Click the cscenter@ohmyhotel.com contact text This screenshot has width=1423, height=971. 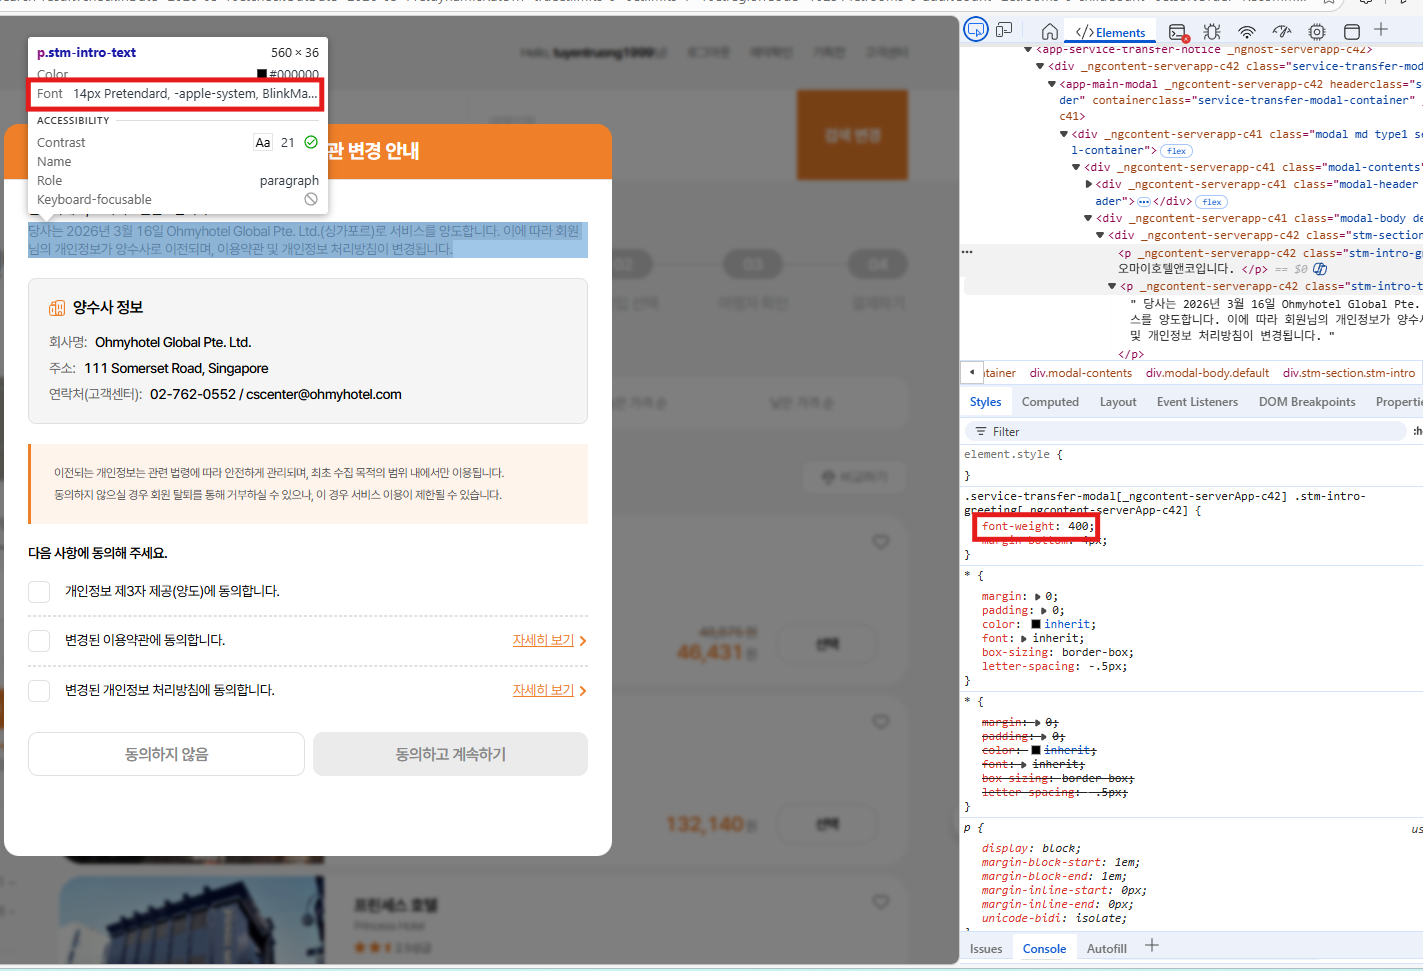(x=324, y=395)
